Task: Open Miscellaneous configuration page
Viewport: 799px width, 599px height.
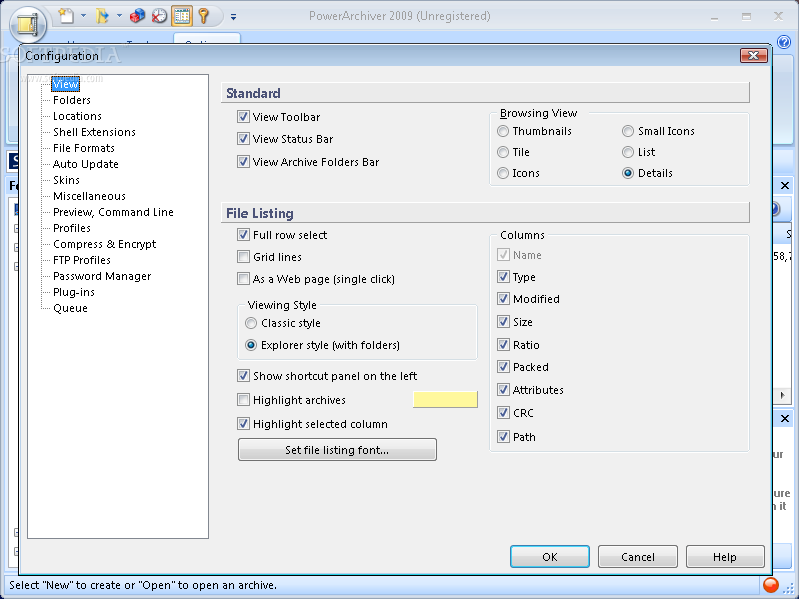Action: (x=89, y=196)
